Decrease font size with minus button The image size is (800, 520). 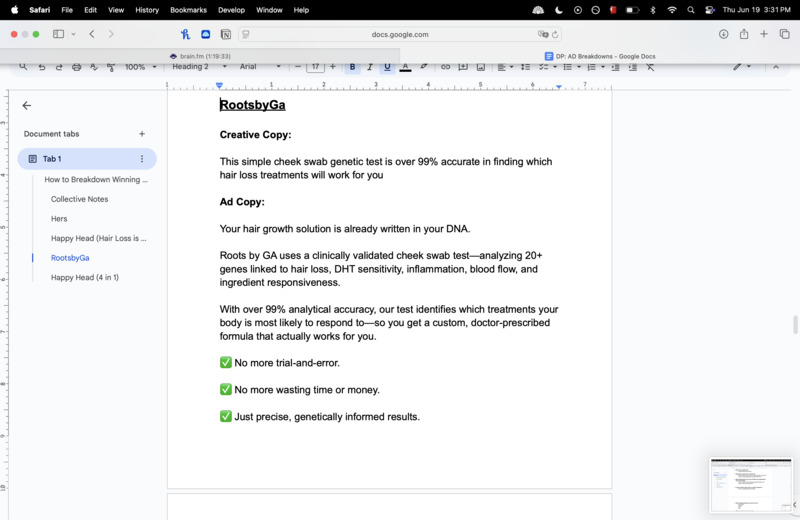pos(298,67)
